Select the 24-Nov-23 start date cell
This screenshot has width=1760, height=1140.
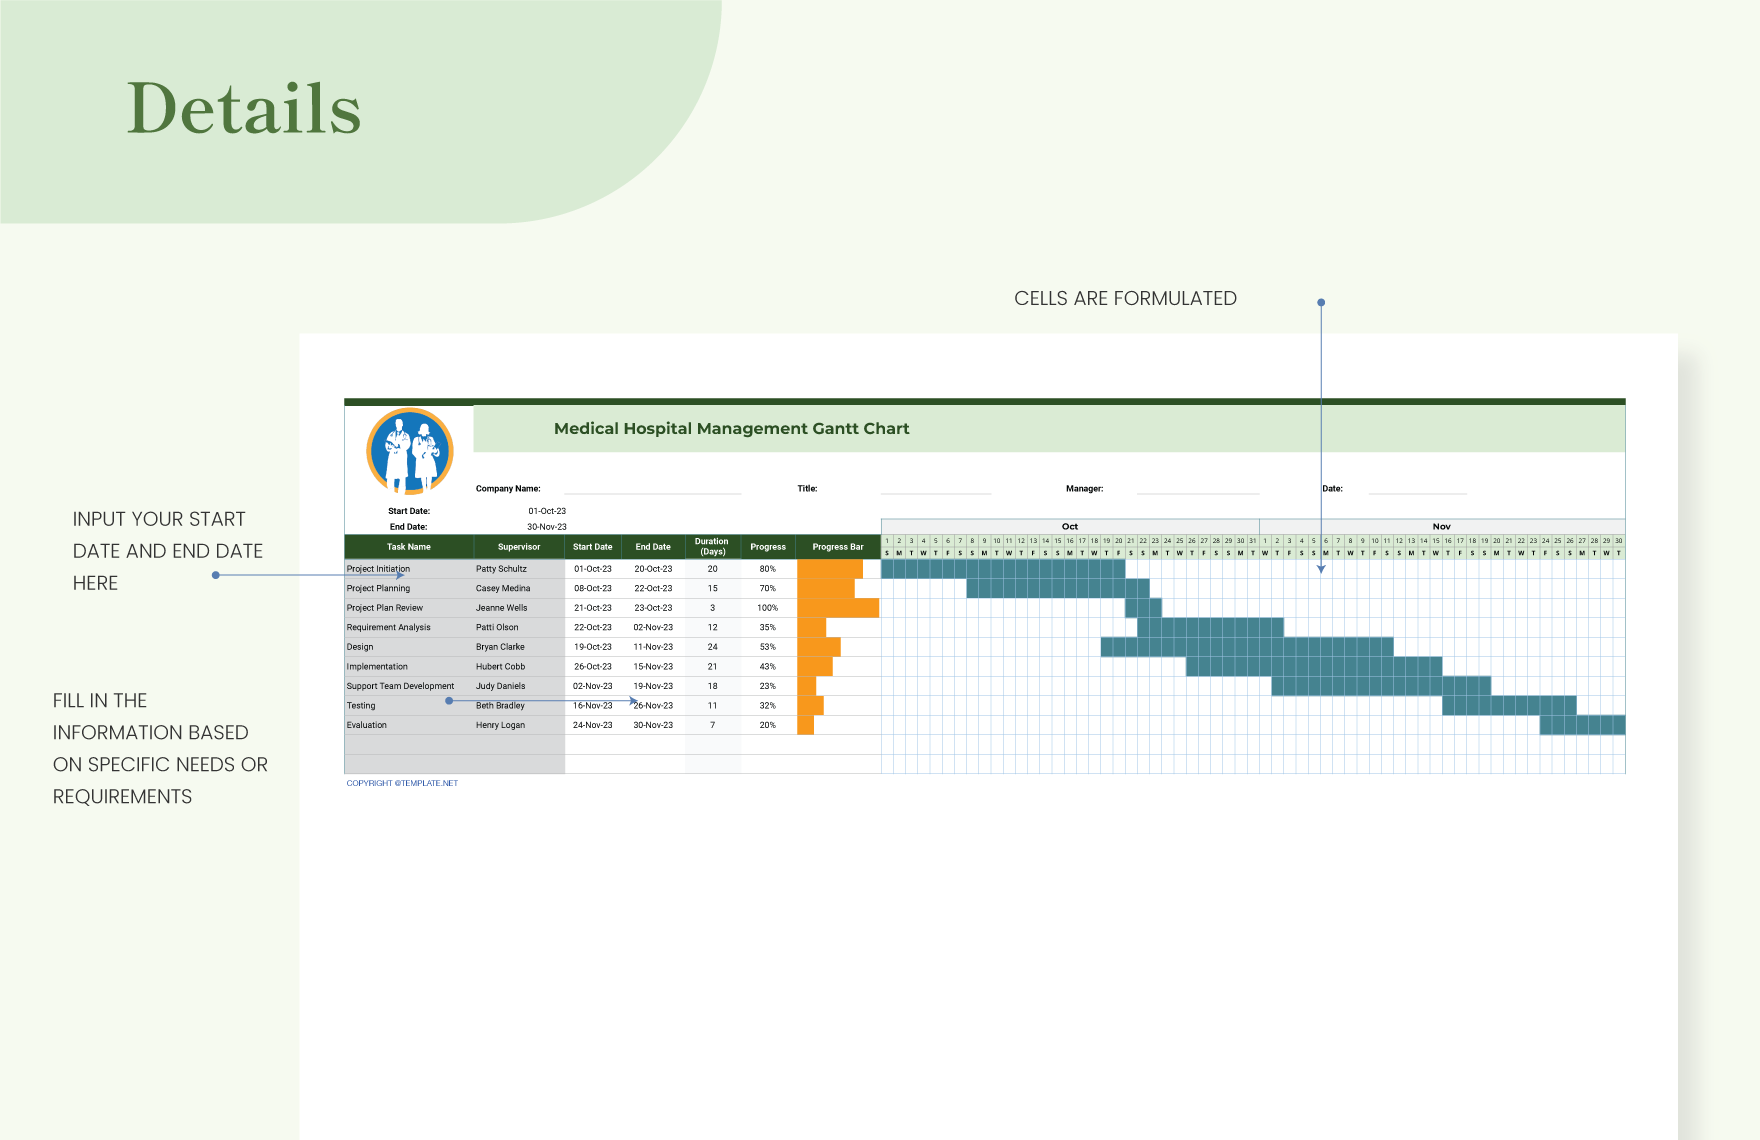pos(593,725)
